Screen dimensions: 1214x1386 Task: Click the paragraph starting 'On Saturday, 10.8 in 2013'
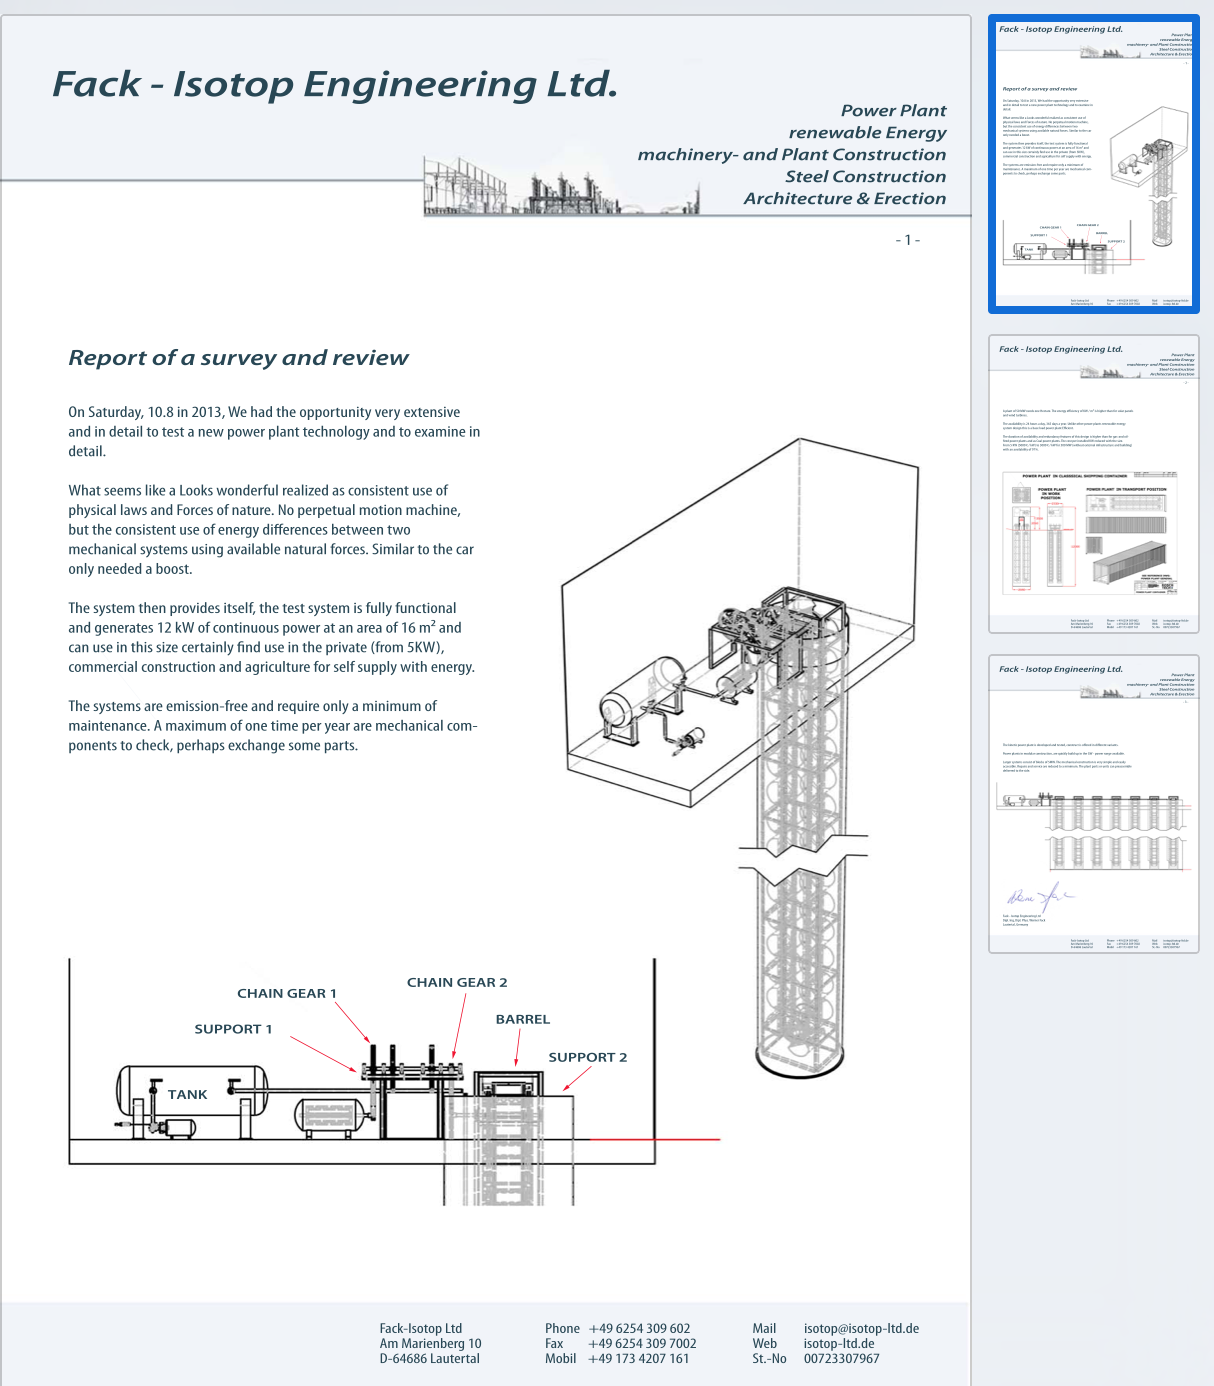(x=274, y=432)
